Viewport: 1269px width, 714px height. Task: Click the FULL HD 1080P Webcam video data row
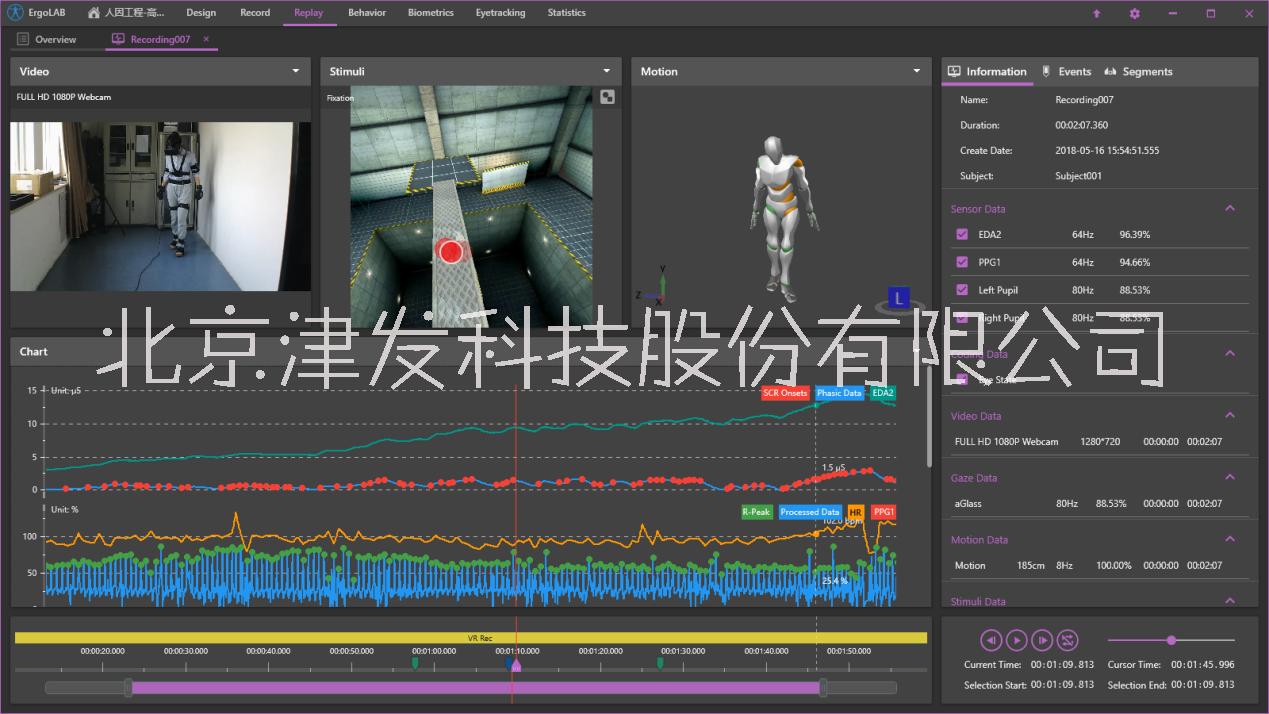click(x=1100, y=442)
